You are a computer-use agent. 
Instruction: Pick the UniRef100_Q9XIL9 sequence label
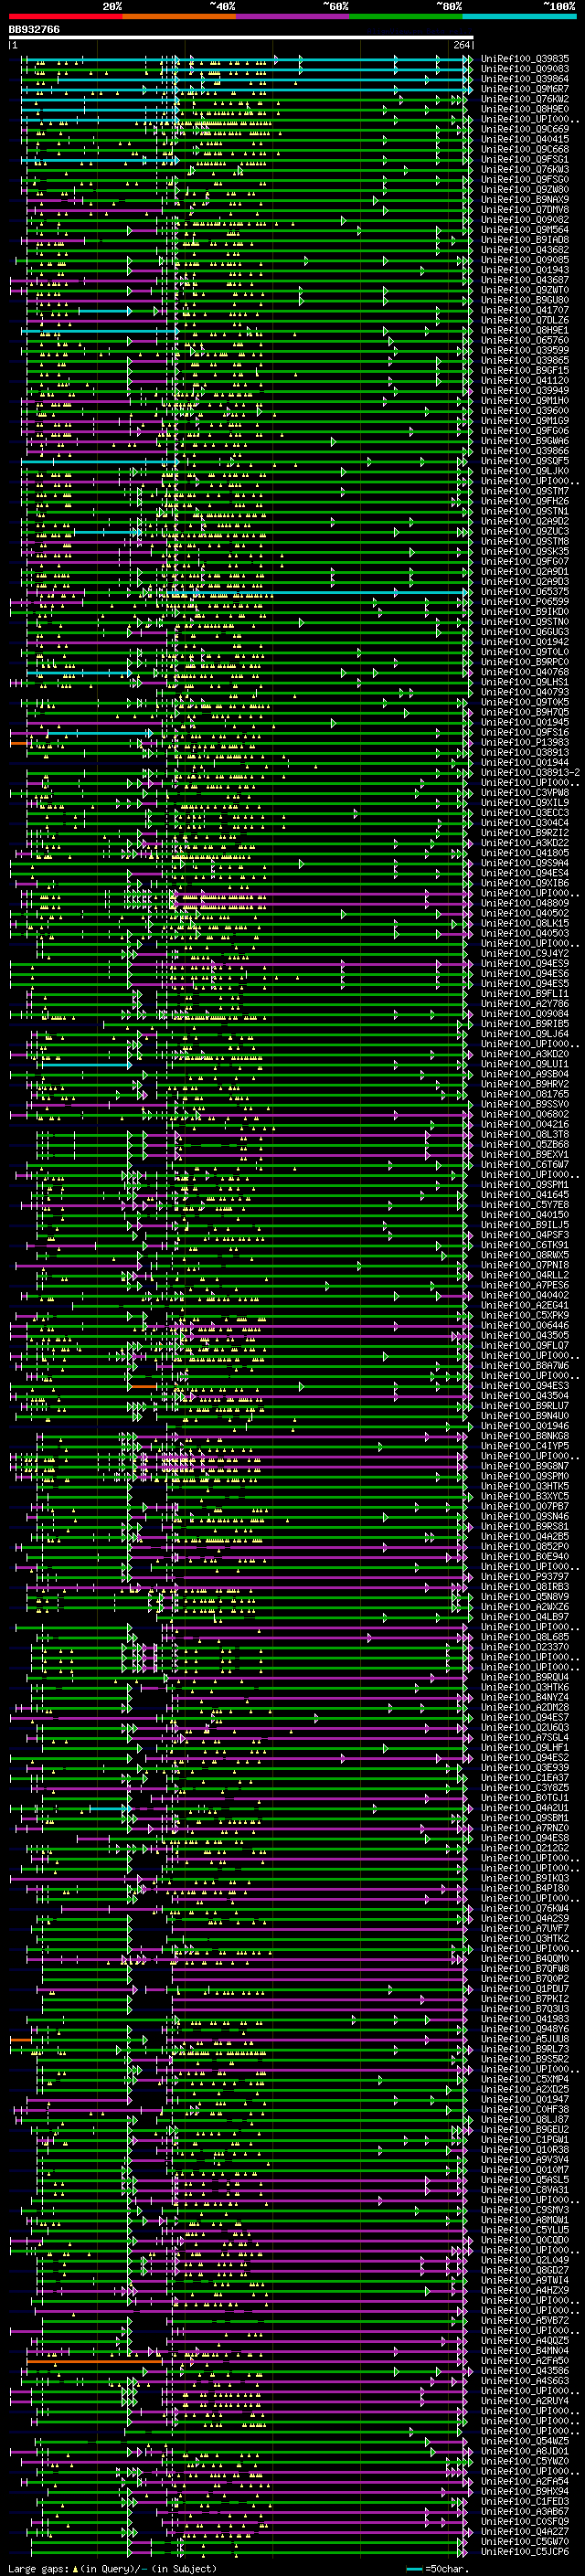coord(525,802)
